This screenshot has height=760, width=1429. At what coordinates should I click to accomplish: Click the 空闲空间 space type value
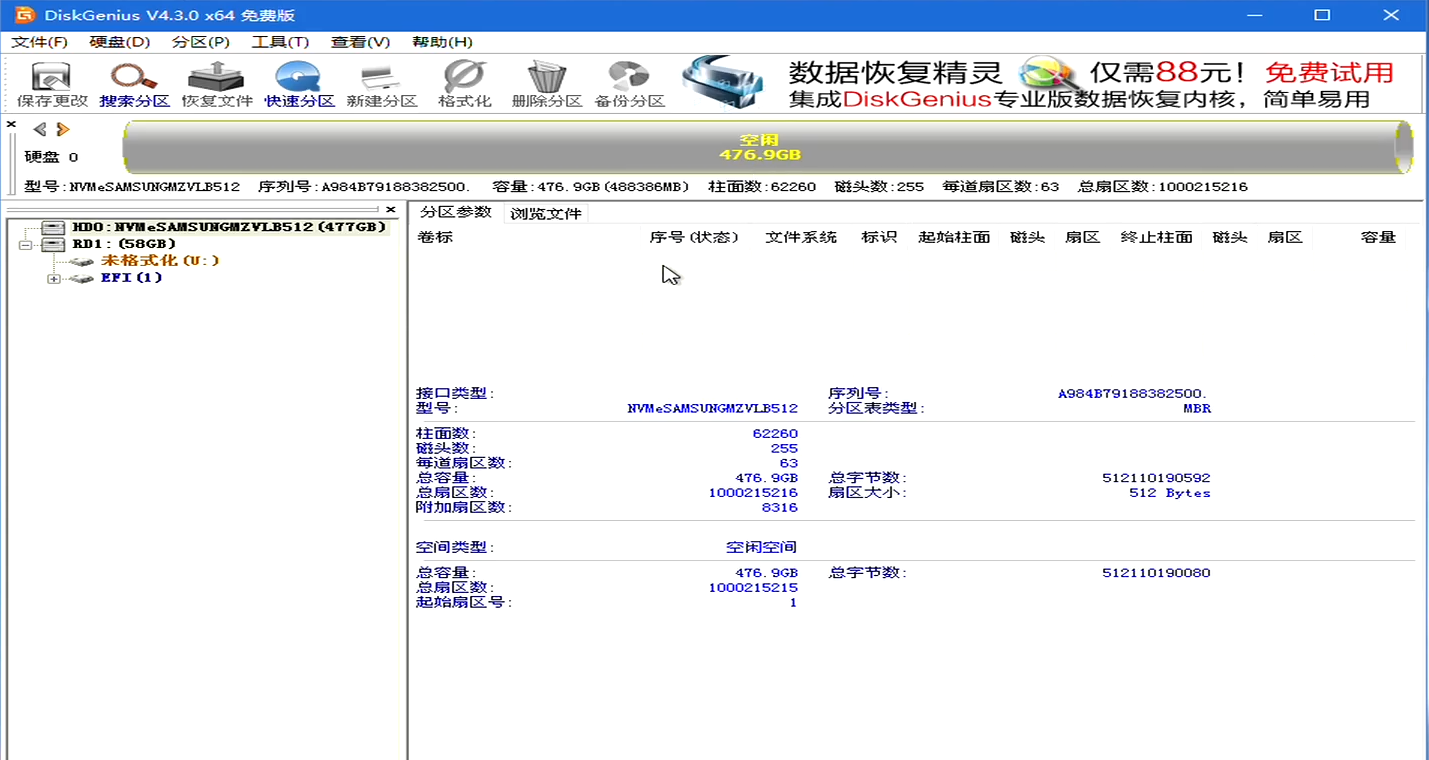(761, 548)
